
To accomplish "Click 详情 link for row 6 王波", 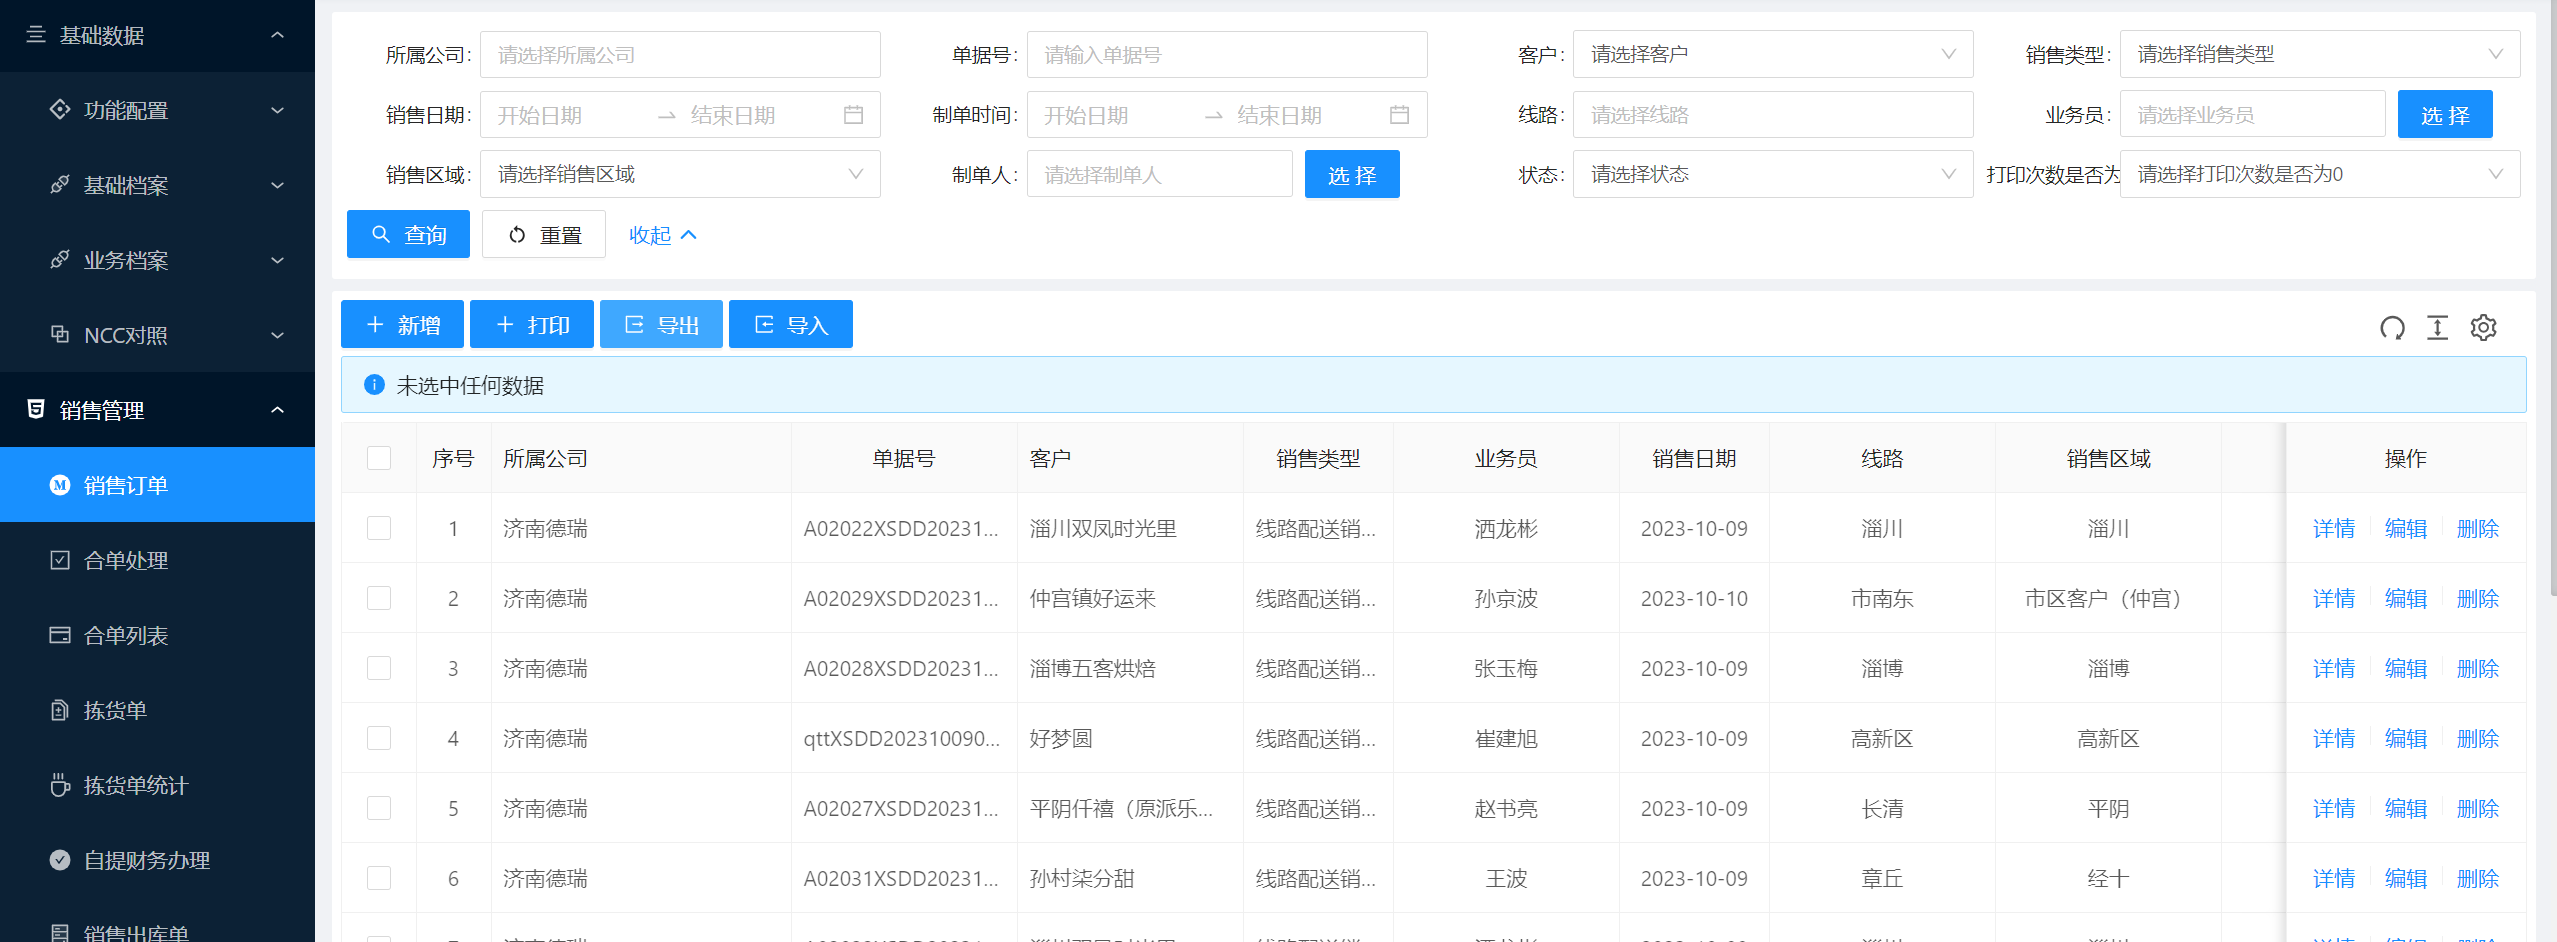I will (2334, 878).
